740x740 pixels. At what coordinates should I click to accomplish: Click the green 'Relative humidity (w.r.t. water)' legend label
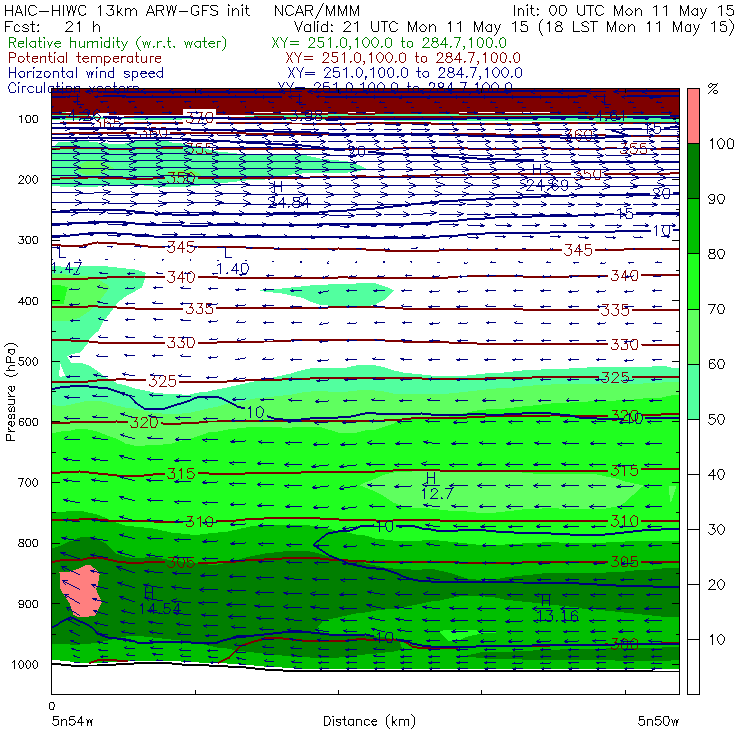[118, 43]
